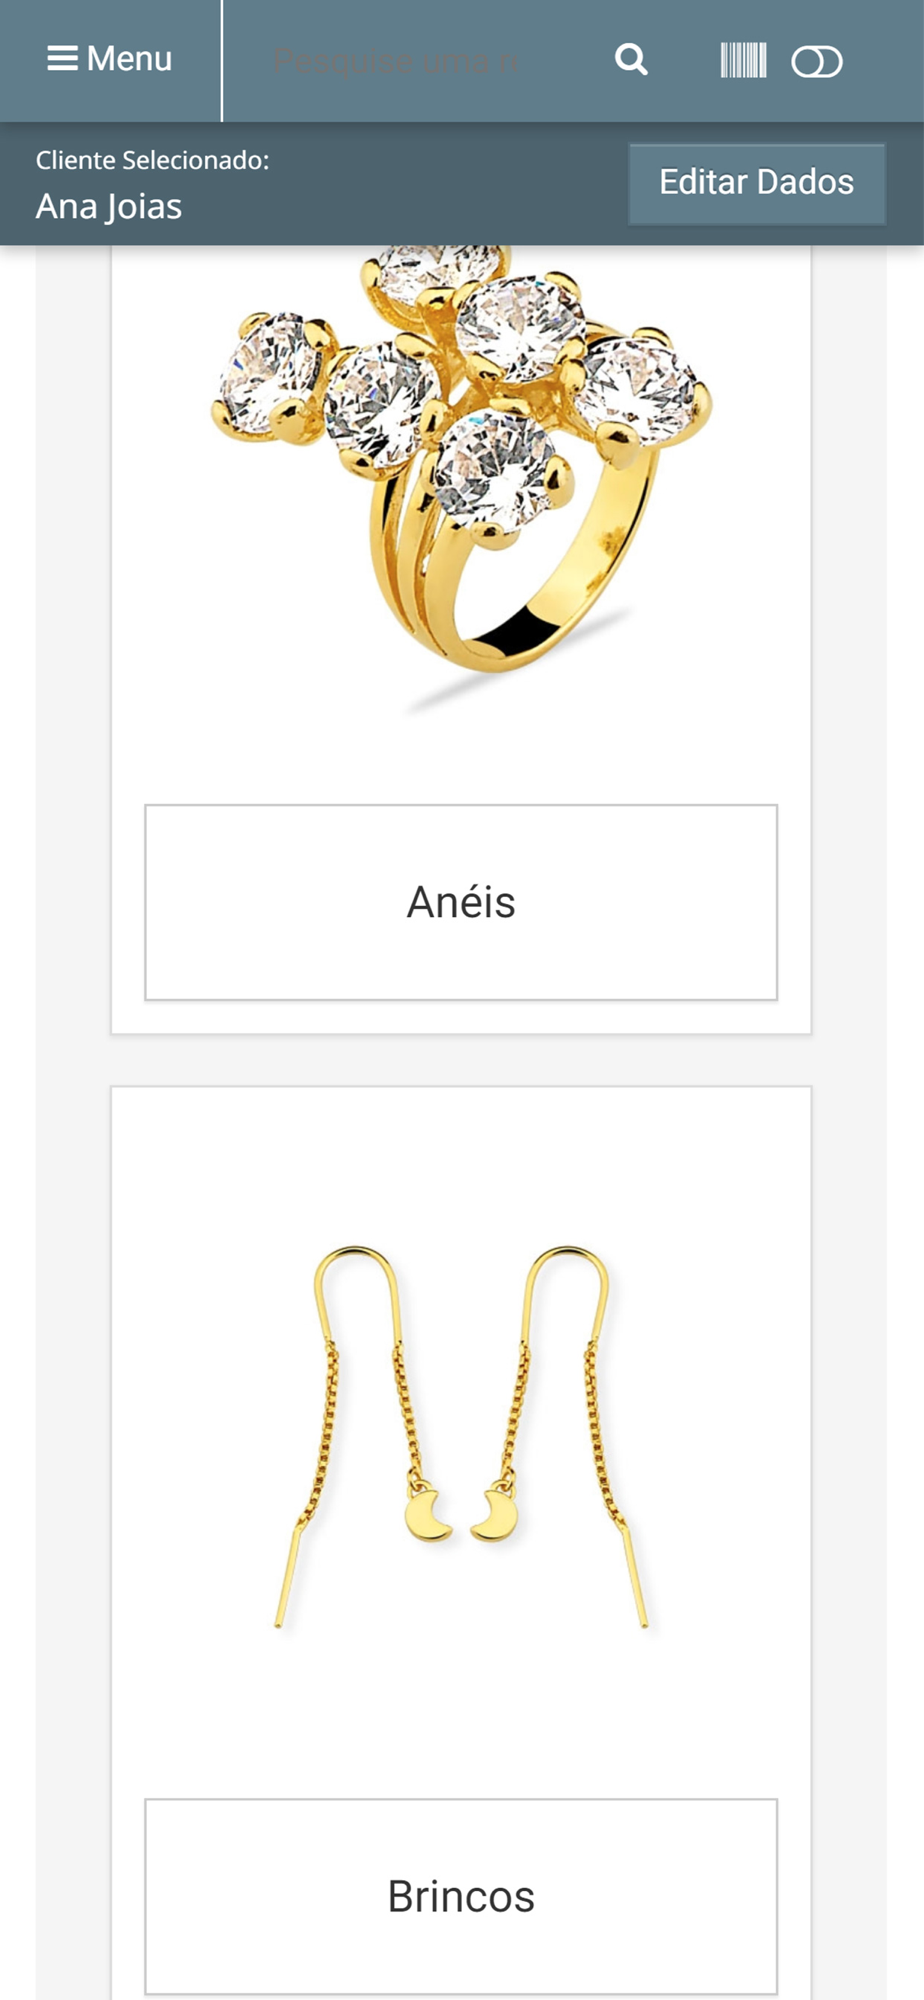Select the Ana Joias client name
The height and width of the screenshot is (2000, 924).
109,206
